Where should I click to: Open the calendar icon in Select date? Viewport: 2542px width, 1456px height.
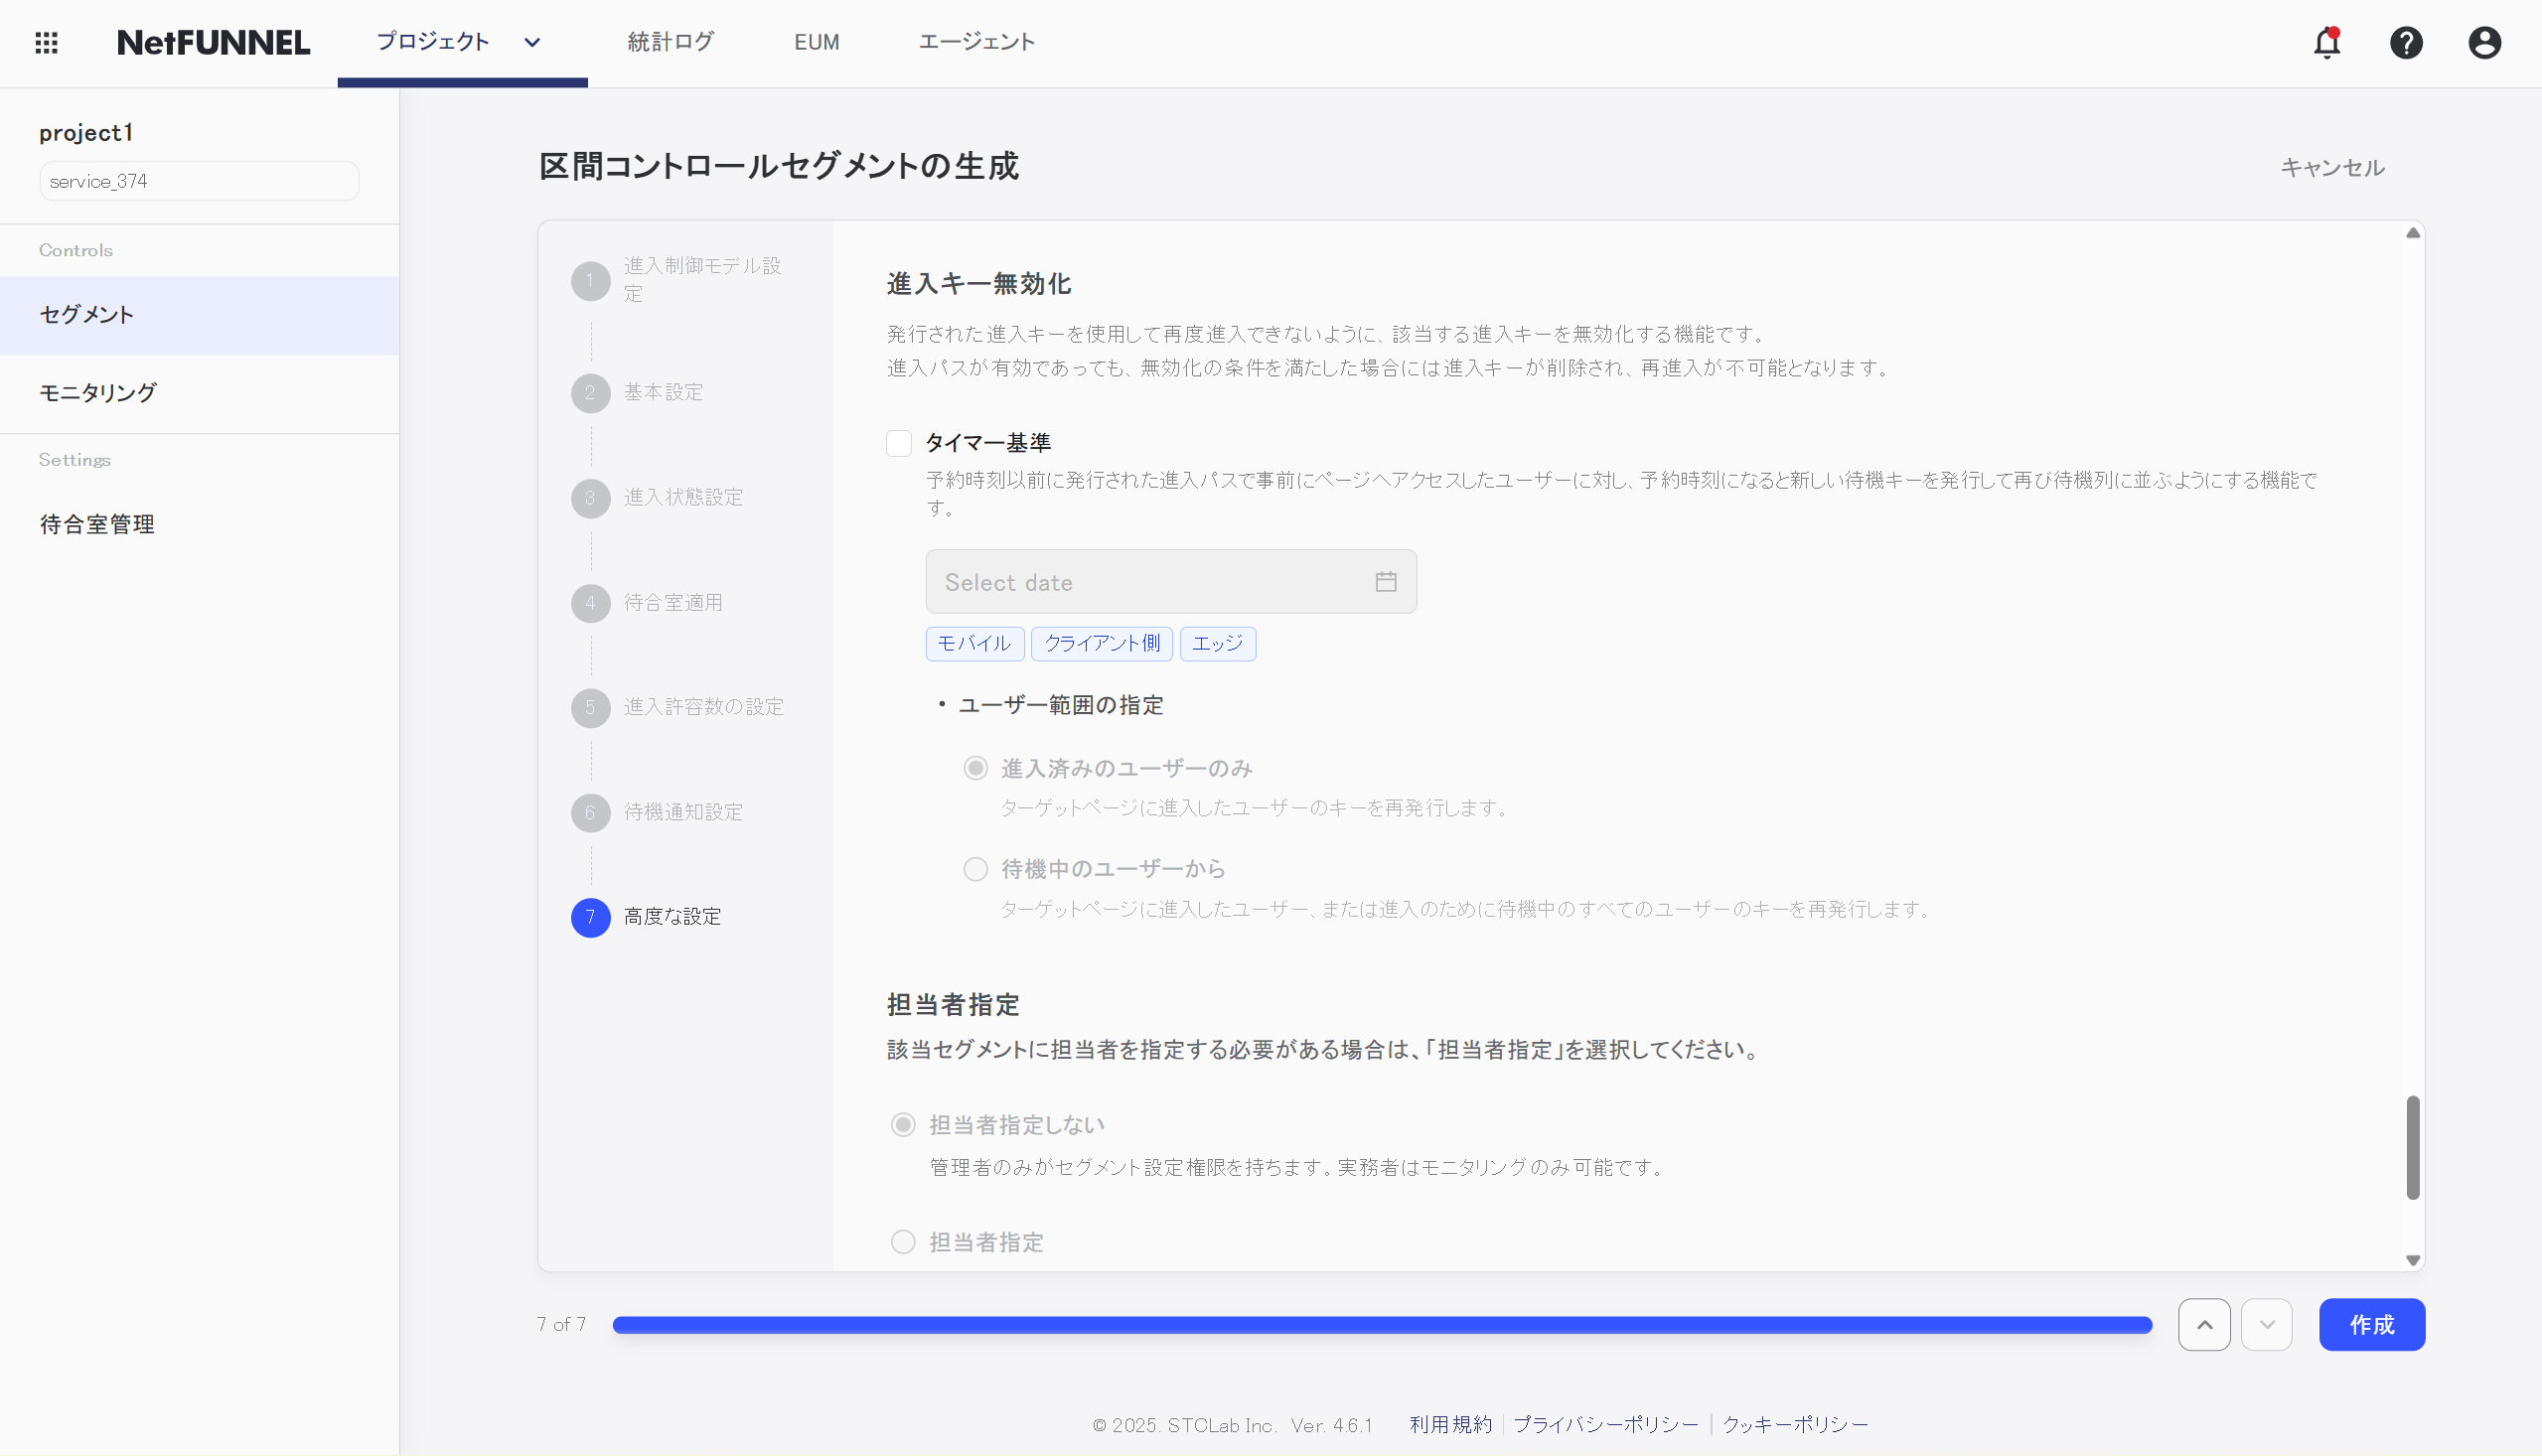click(x=1385, y=581)
